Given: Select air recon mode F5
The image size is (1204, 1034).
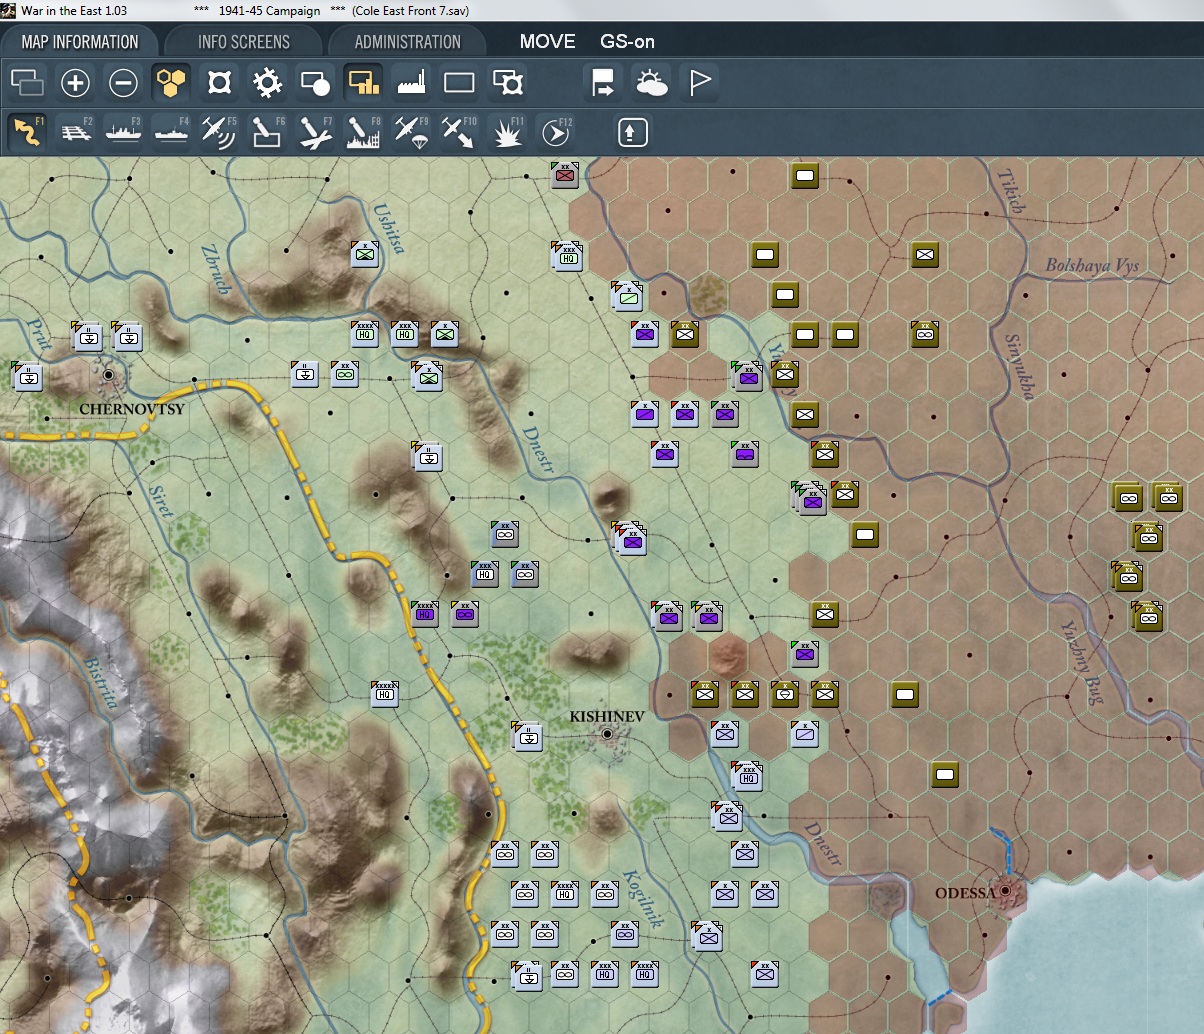Looking at the screenshot, I should click(x=219, y=132).
